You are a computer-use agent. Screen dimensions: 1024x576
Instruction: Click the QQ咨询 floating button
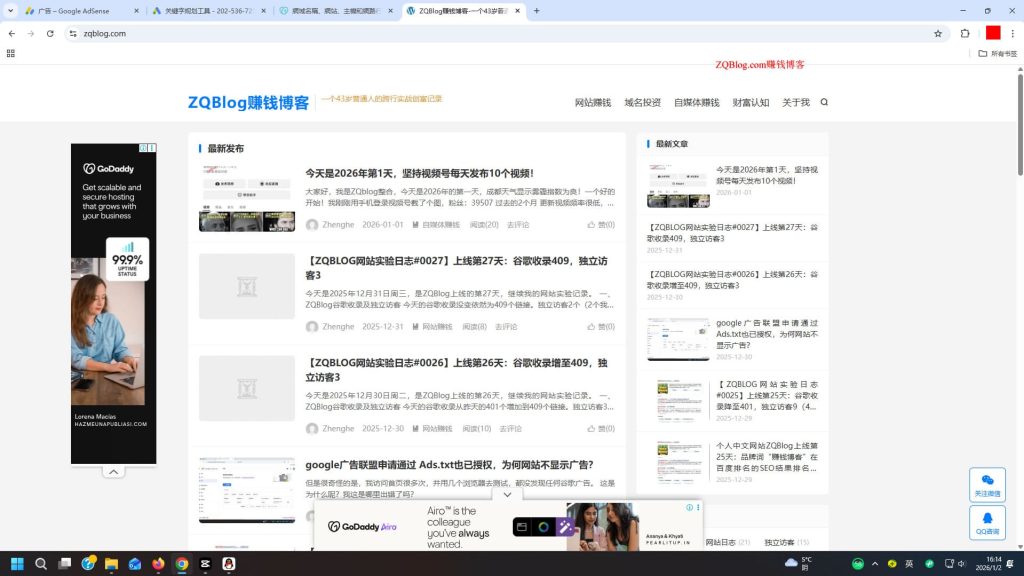point(987,522)
